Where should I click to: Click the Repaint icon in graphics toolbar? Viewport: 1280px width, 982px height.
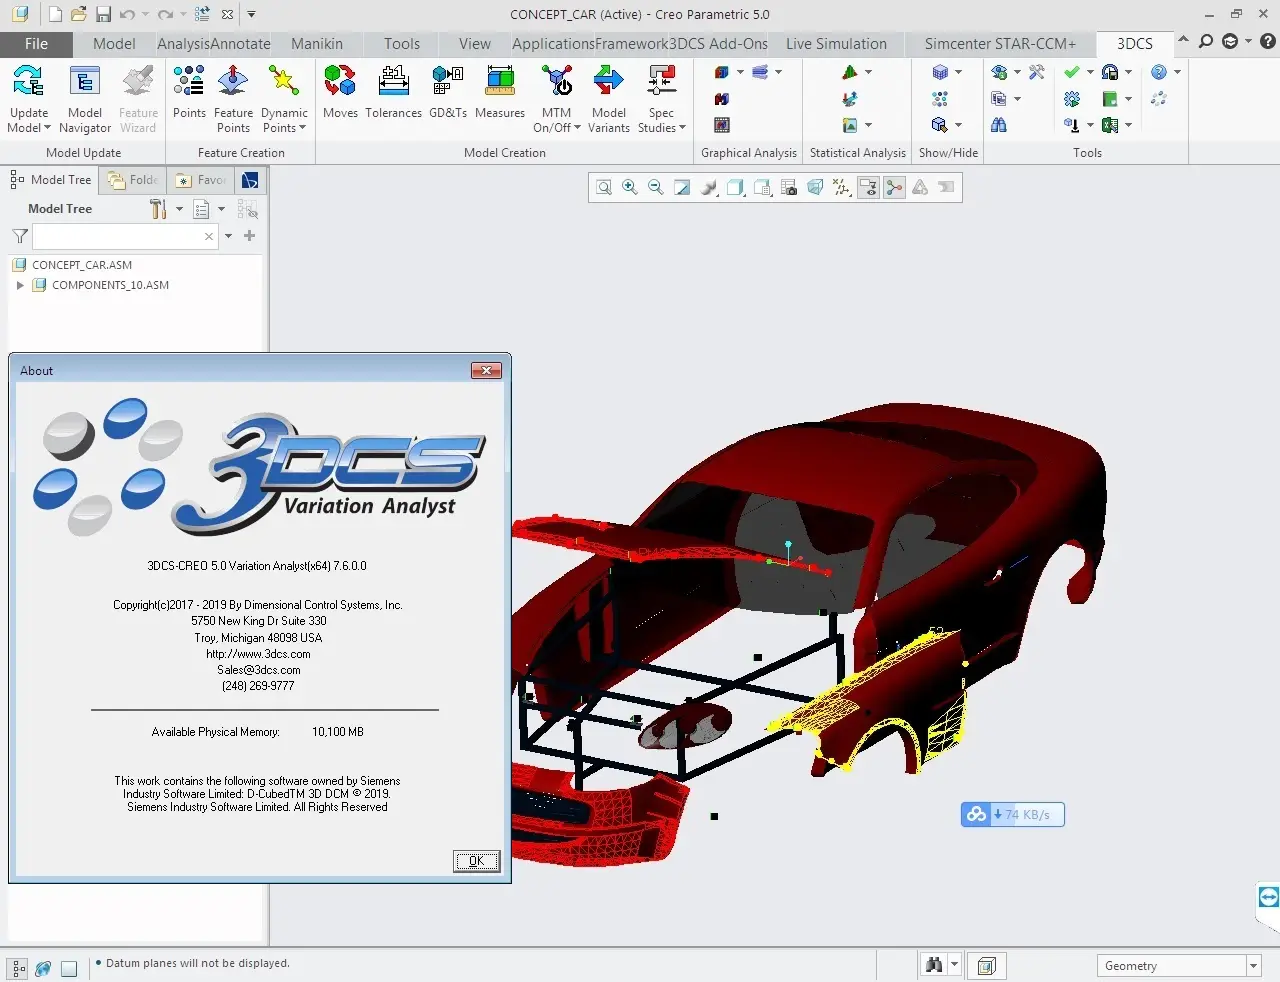[x=682, y=187]
